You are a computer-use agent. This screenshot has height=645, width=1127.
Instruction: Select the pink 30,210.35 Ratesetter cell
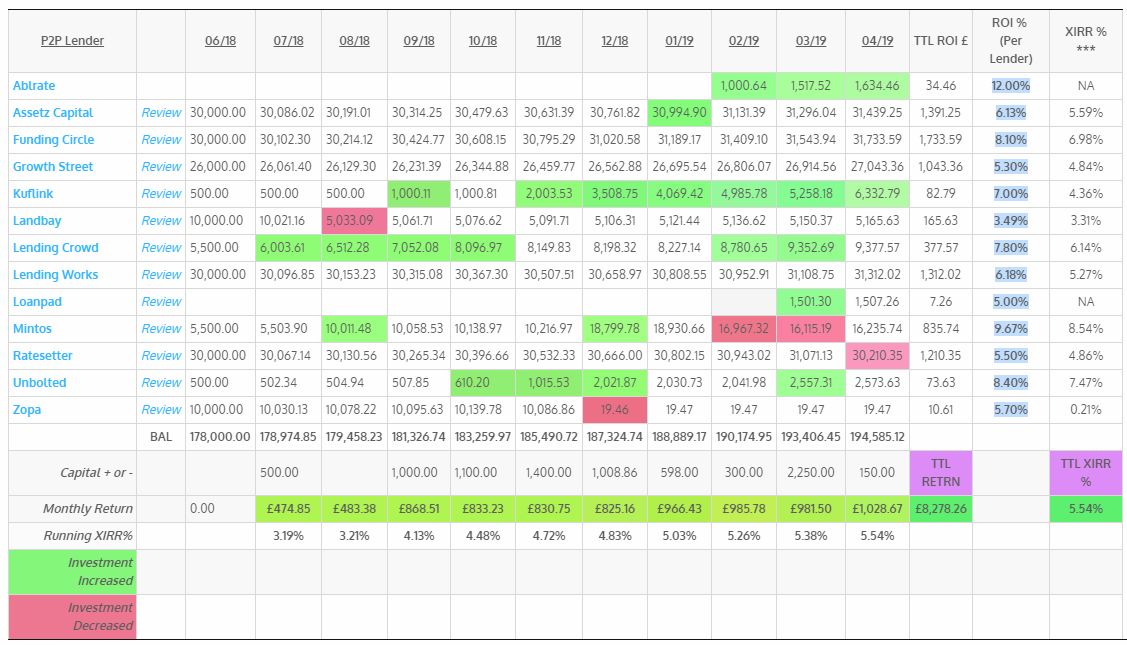[878, 356]
